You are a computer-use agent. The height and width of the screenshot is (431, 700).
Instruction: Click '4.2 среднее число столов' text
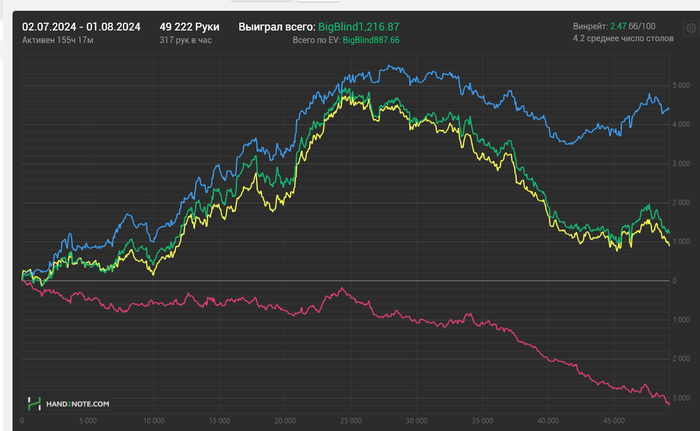click(x=623, y=38)
